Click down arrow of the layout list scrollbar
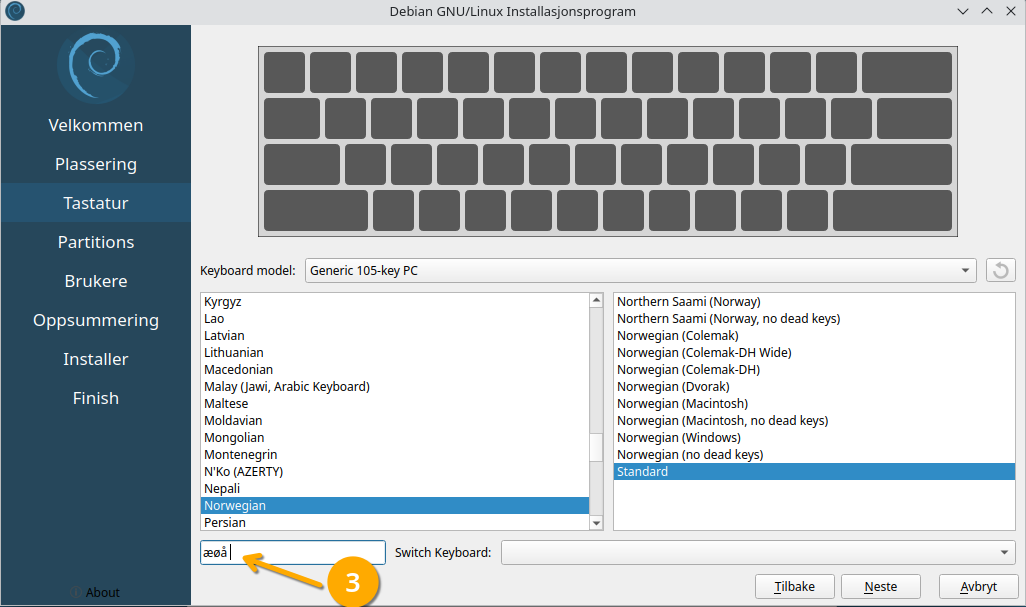Image resolution: width=1026 pixels, height=607 pixels. tap(596, 523)
